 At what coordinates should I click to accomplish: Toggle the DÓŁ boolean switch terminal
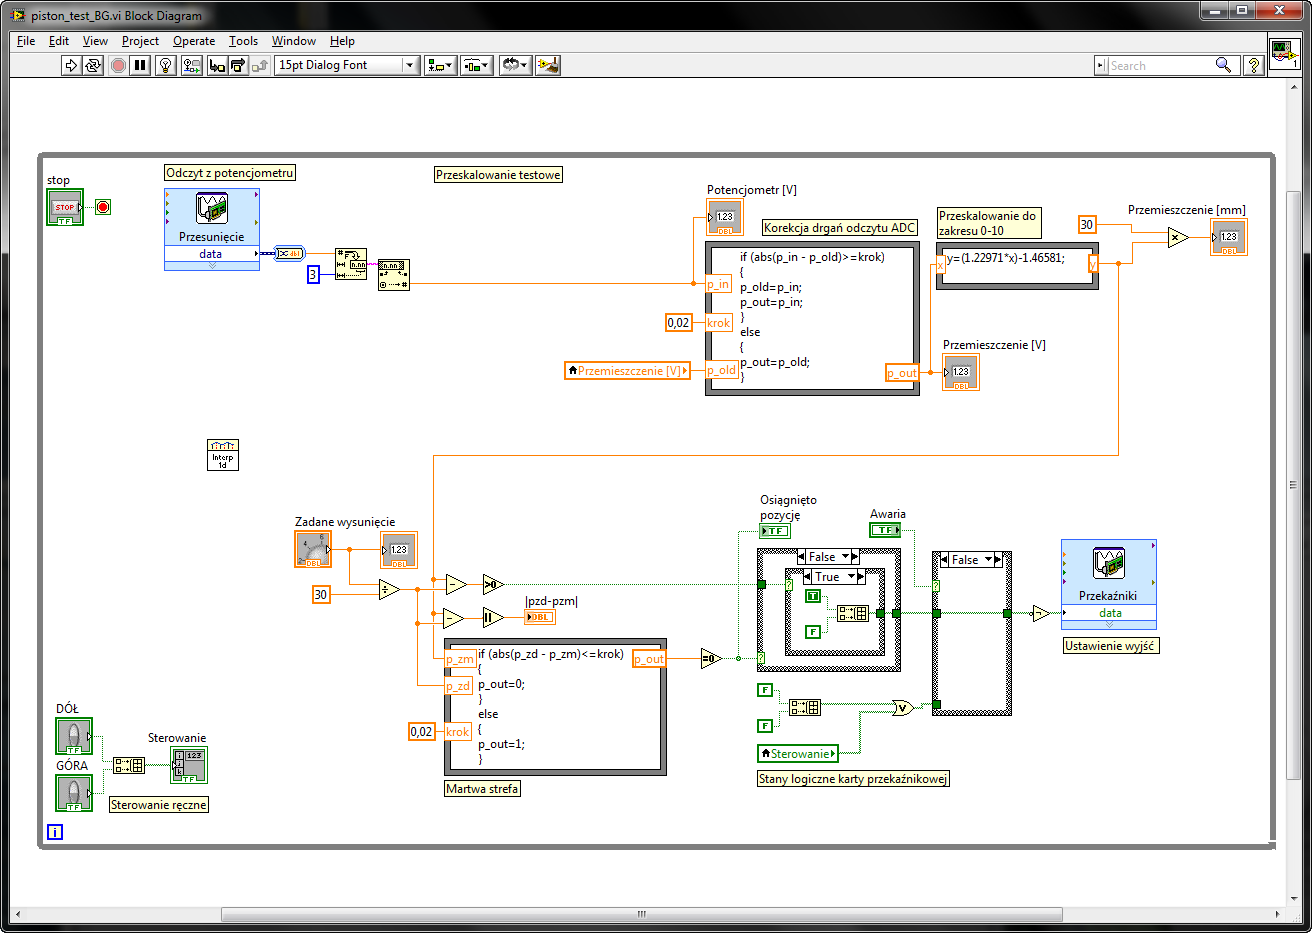click(x=74, y=736)
